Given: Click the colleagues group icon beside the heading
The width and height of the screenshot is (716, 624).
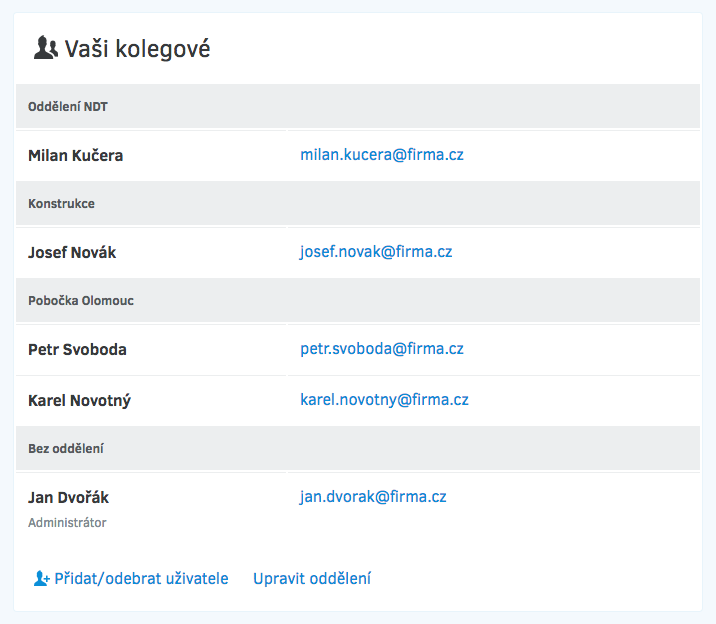Looking at the screenshot, I should click(46, 48).
